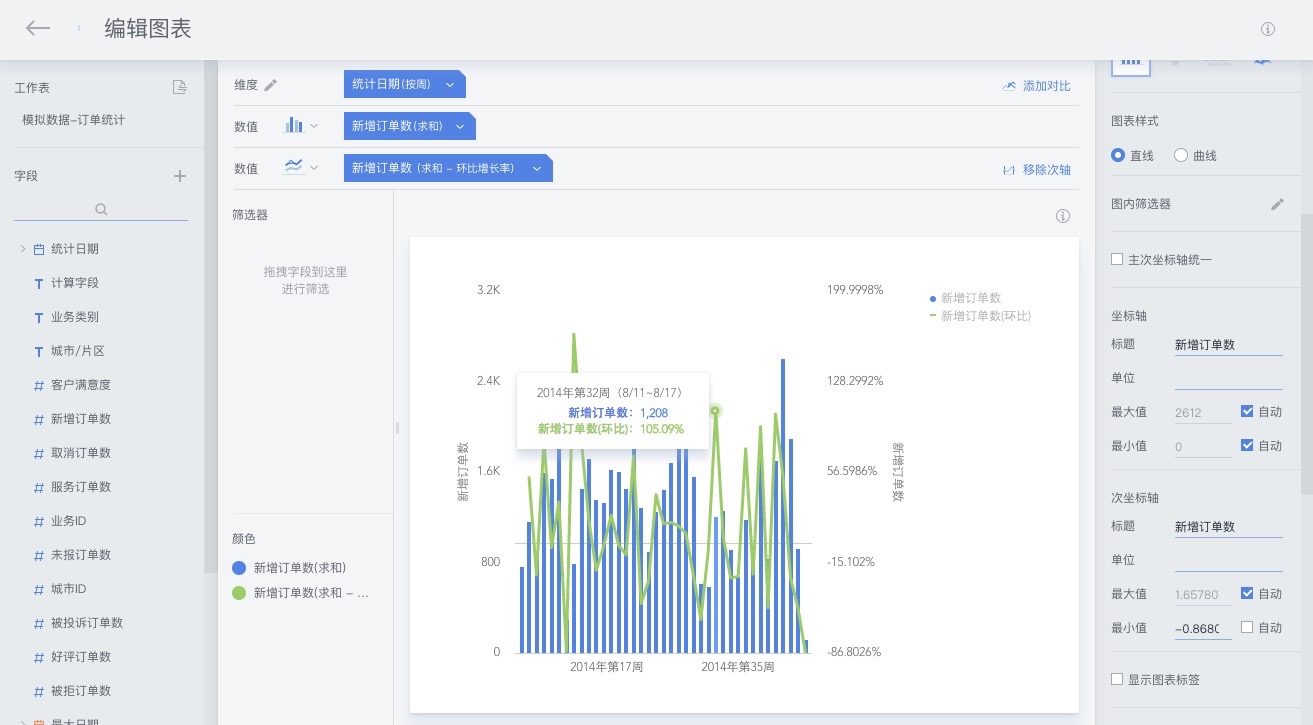1313x725 pixels.
Task: Click the field search input box
Action: coord(101,210)
